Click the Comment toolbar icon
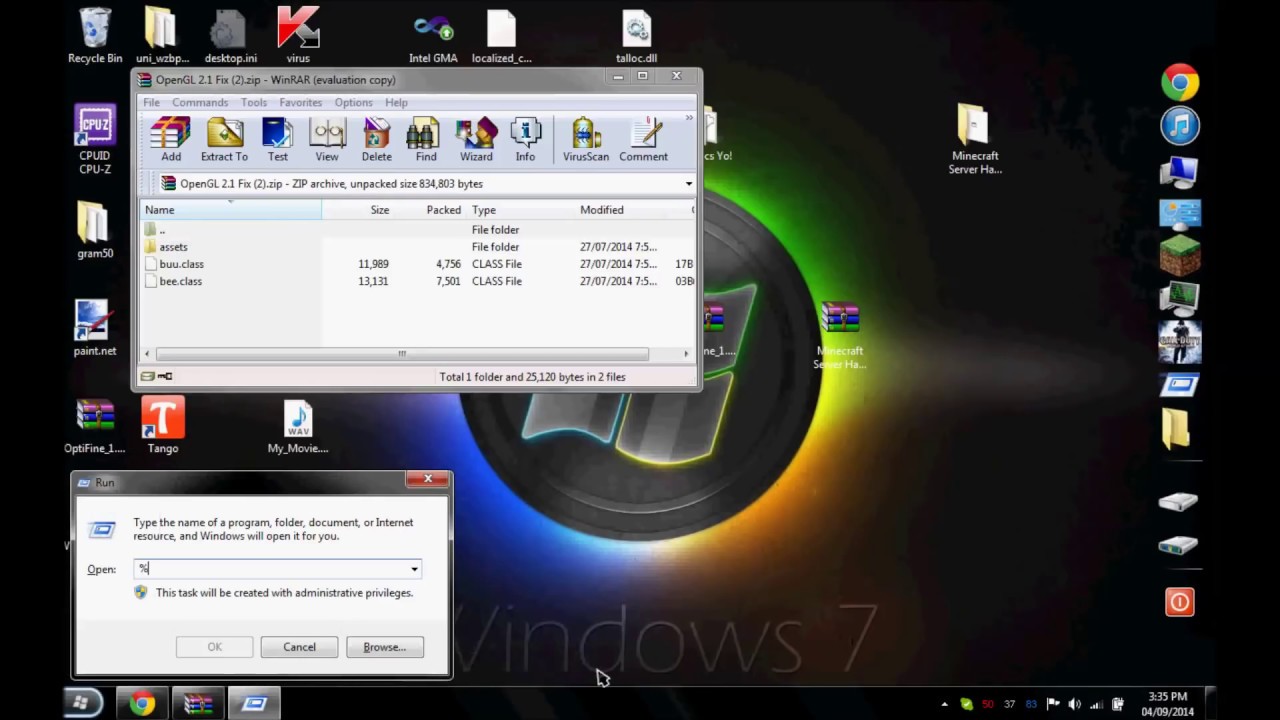The image size is (1280, 720). (643, 139)
